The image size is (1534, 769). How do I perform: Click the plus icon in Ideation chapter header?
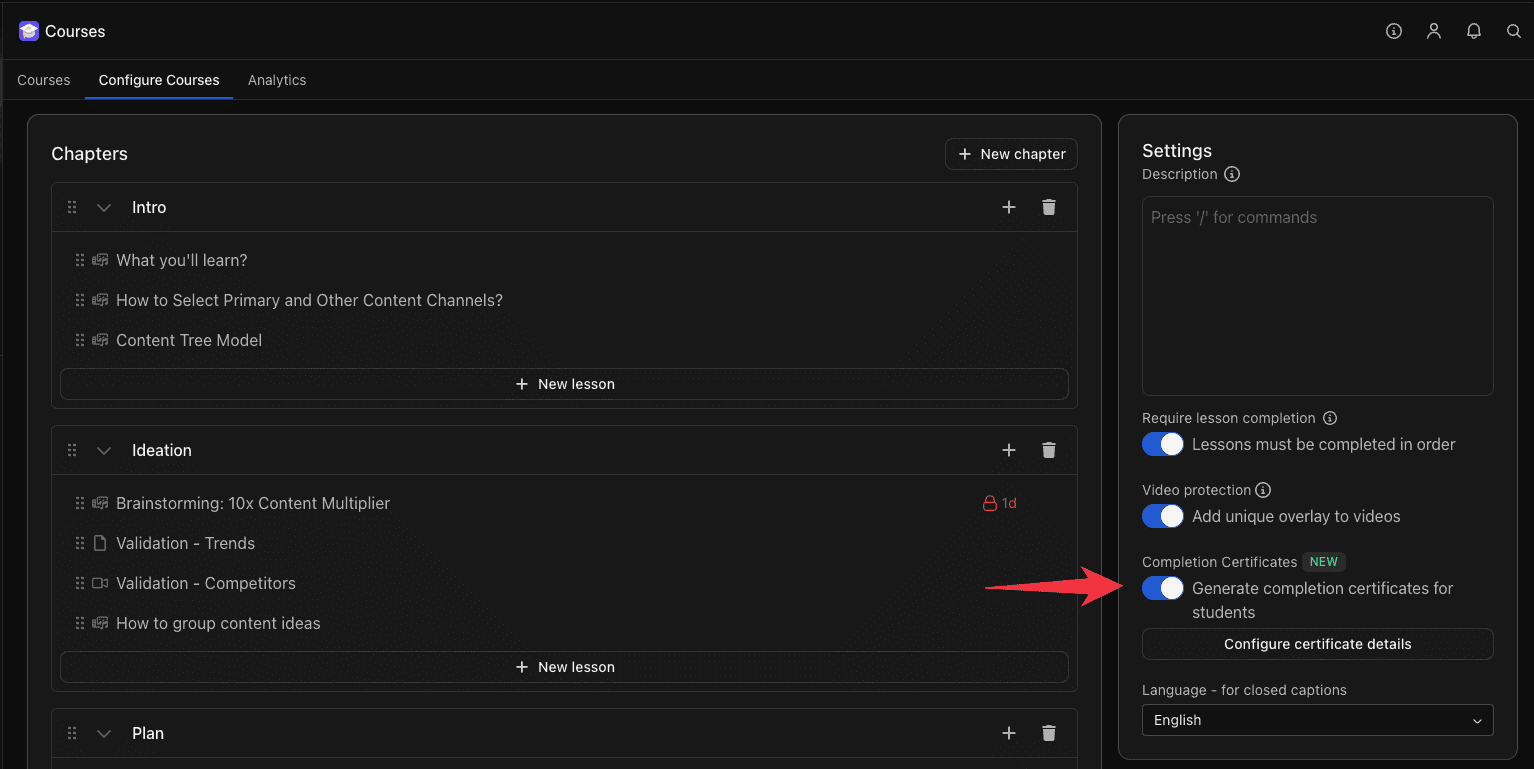[1008, 450]
